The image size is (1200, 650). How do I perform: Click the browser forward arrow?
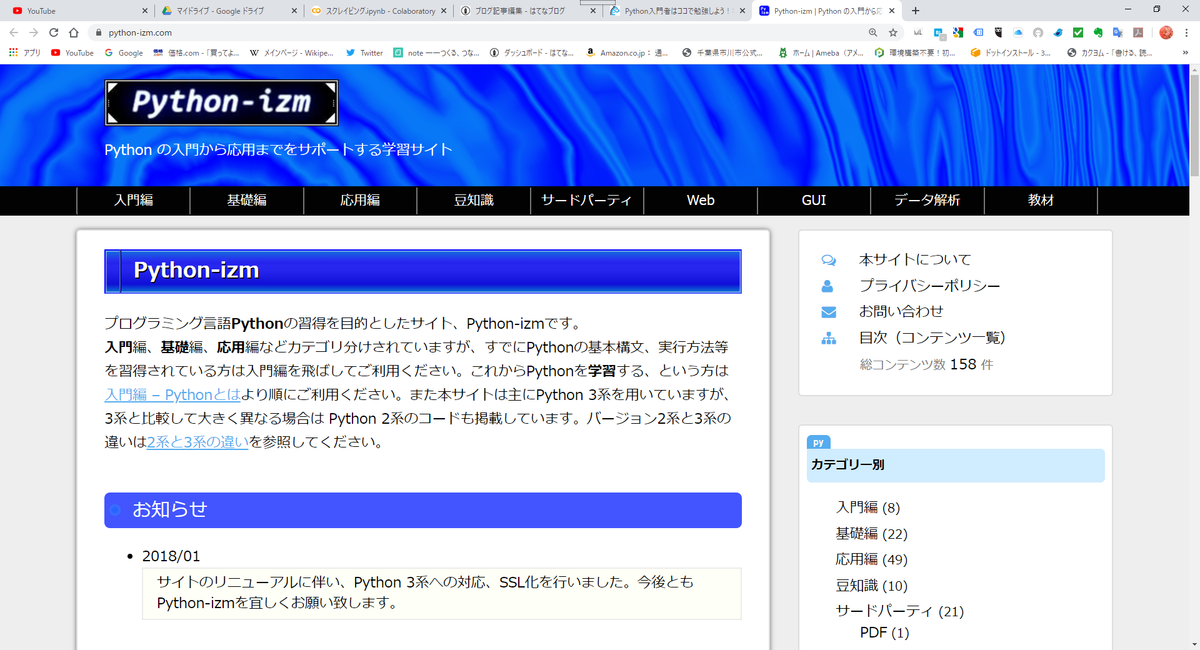coord(35,32)
